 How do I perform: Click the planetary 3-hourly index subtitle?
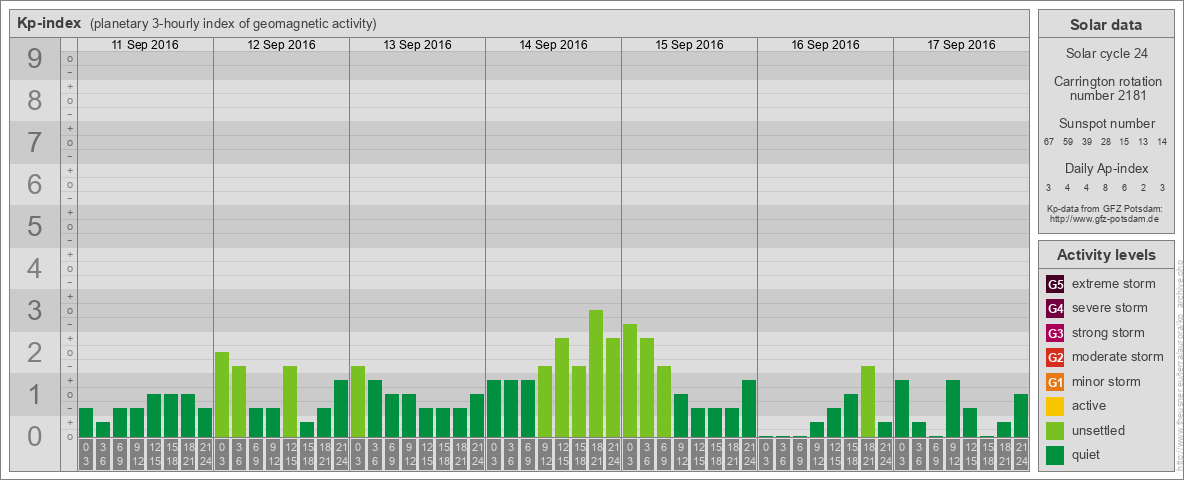point(233,24)
